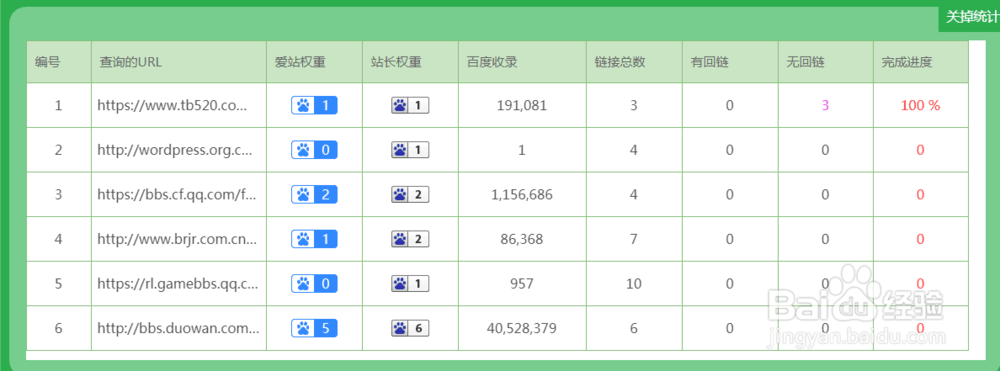Click the 站长权重 badge for rl.gamebbs.qq row

(410, 284)
